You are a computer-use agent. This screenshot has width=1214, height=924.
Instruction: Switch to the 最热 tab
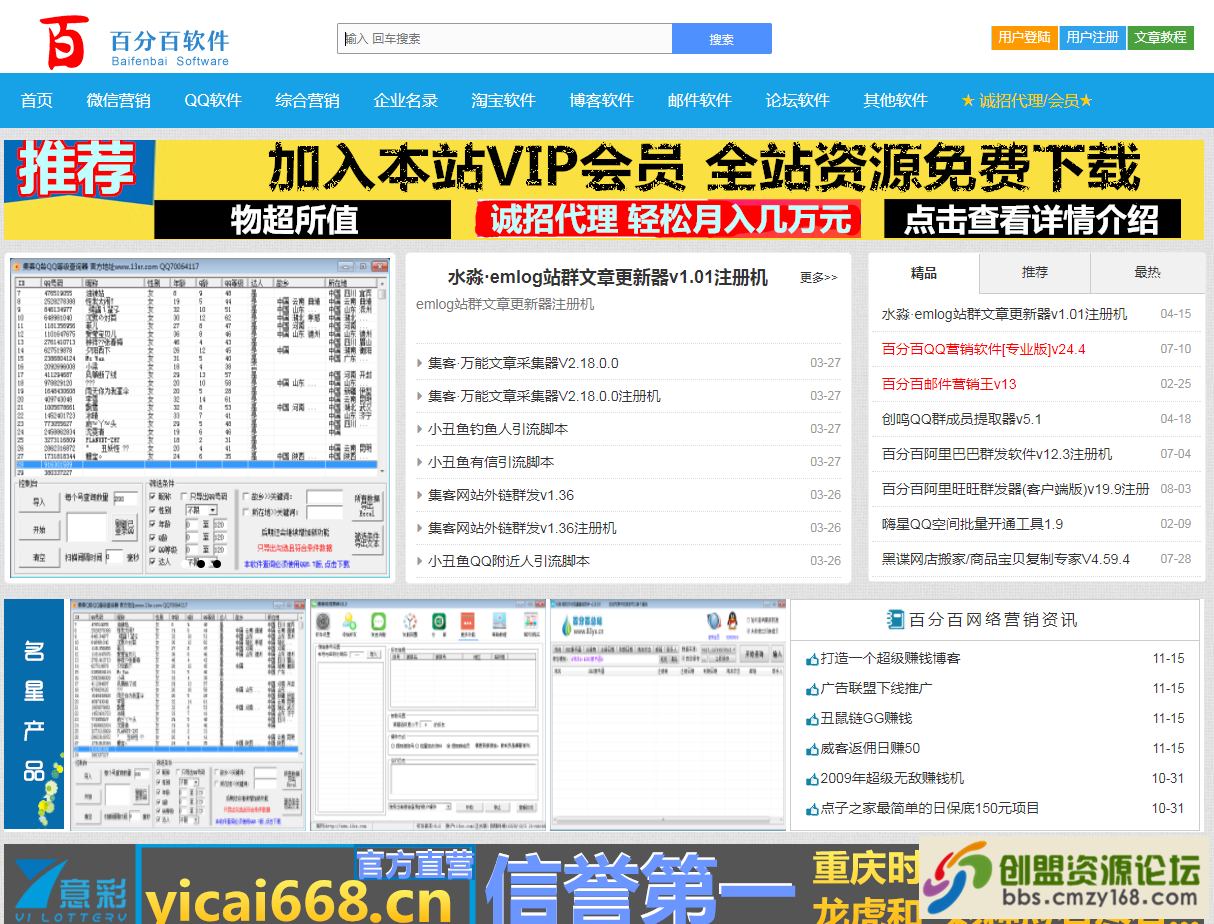click(1148, 272)
